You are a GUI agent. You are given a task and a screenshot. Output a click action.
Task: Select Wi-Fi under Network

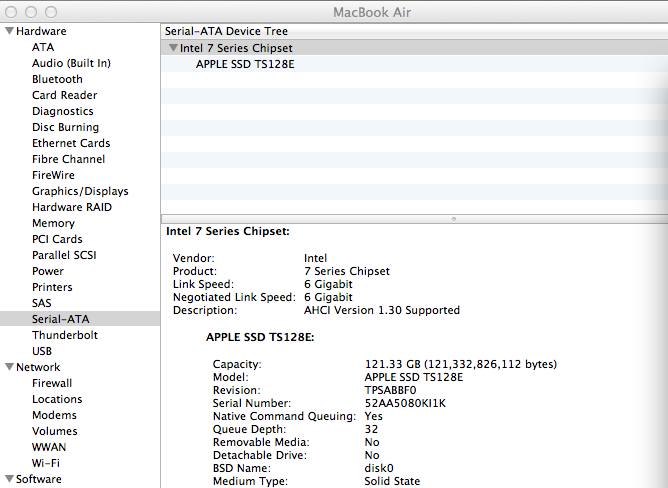click(46, 463)
